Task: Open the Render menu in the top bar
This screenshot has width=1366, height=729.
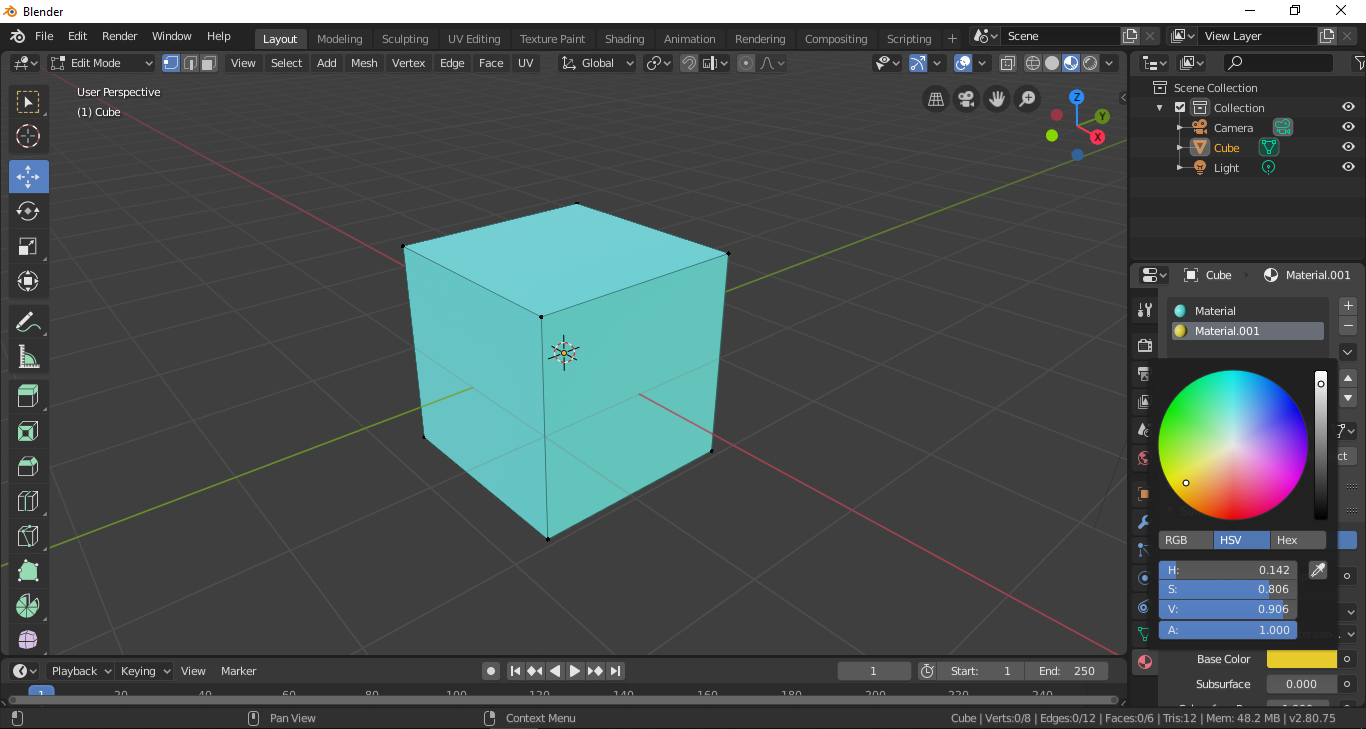Action: coord(119,36)
